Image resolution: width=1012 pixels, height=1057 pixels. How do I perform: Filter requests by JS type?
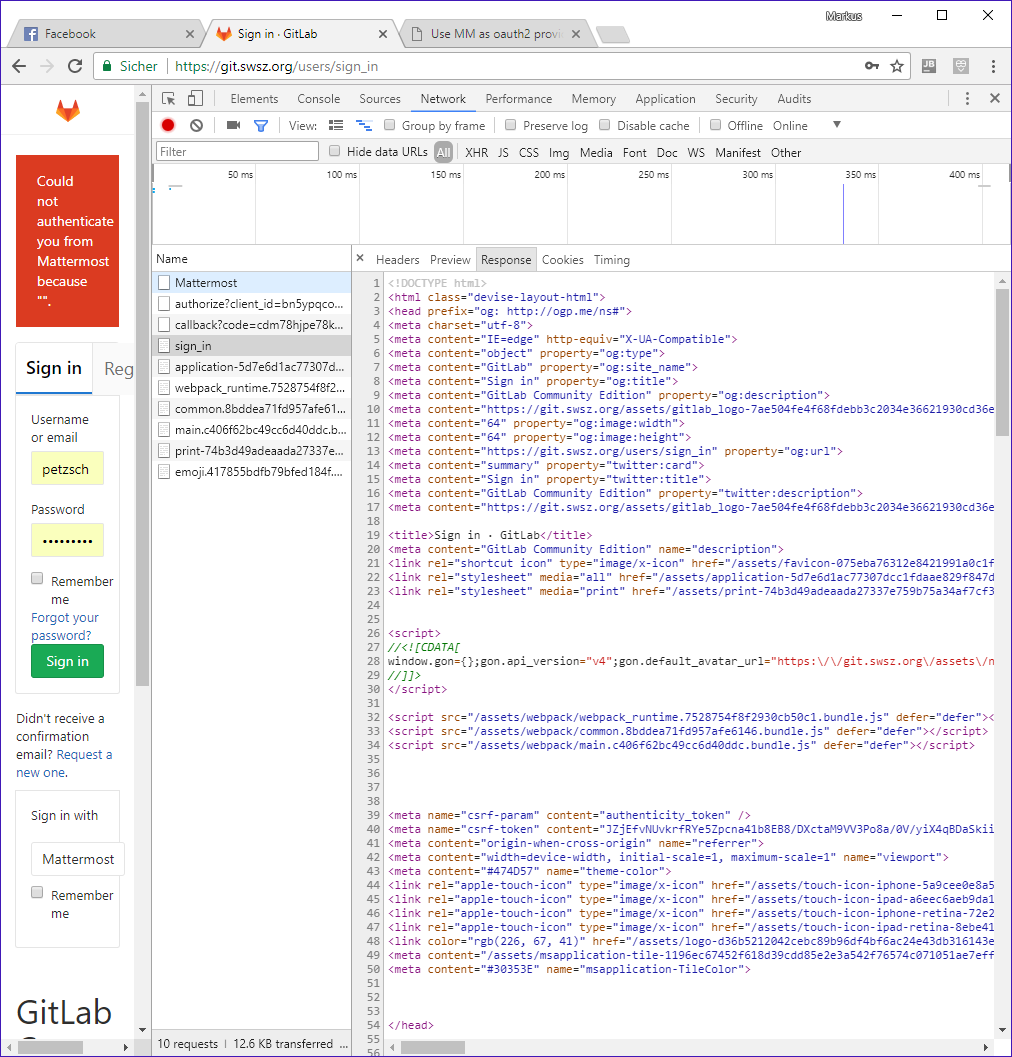pyautogui.click(x=503, y=153)
